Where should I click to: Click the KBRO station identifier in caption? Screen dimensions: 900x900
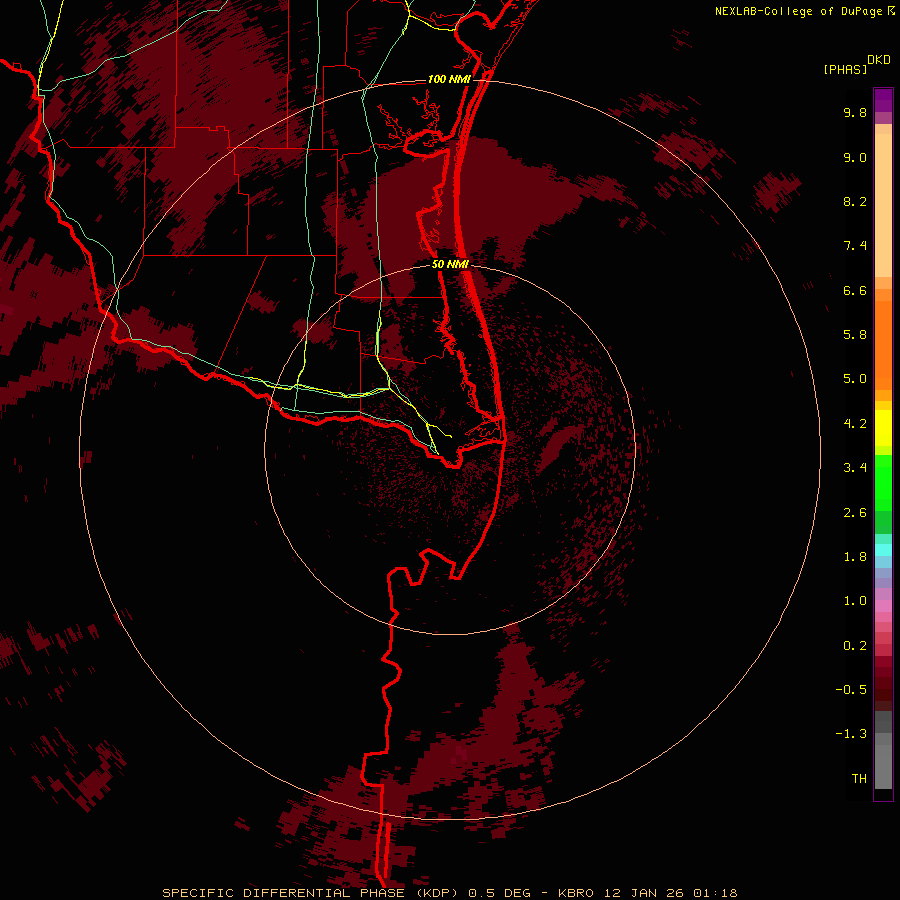tap(576, 893)
